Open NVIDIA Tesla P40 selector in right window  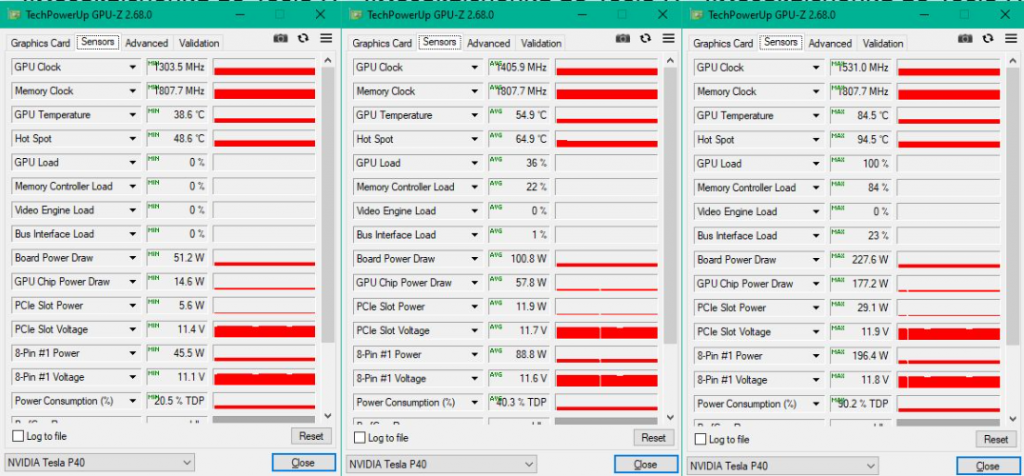coord(784,466)
